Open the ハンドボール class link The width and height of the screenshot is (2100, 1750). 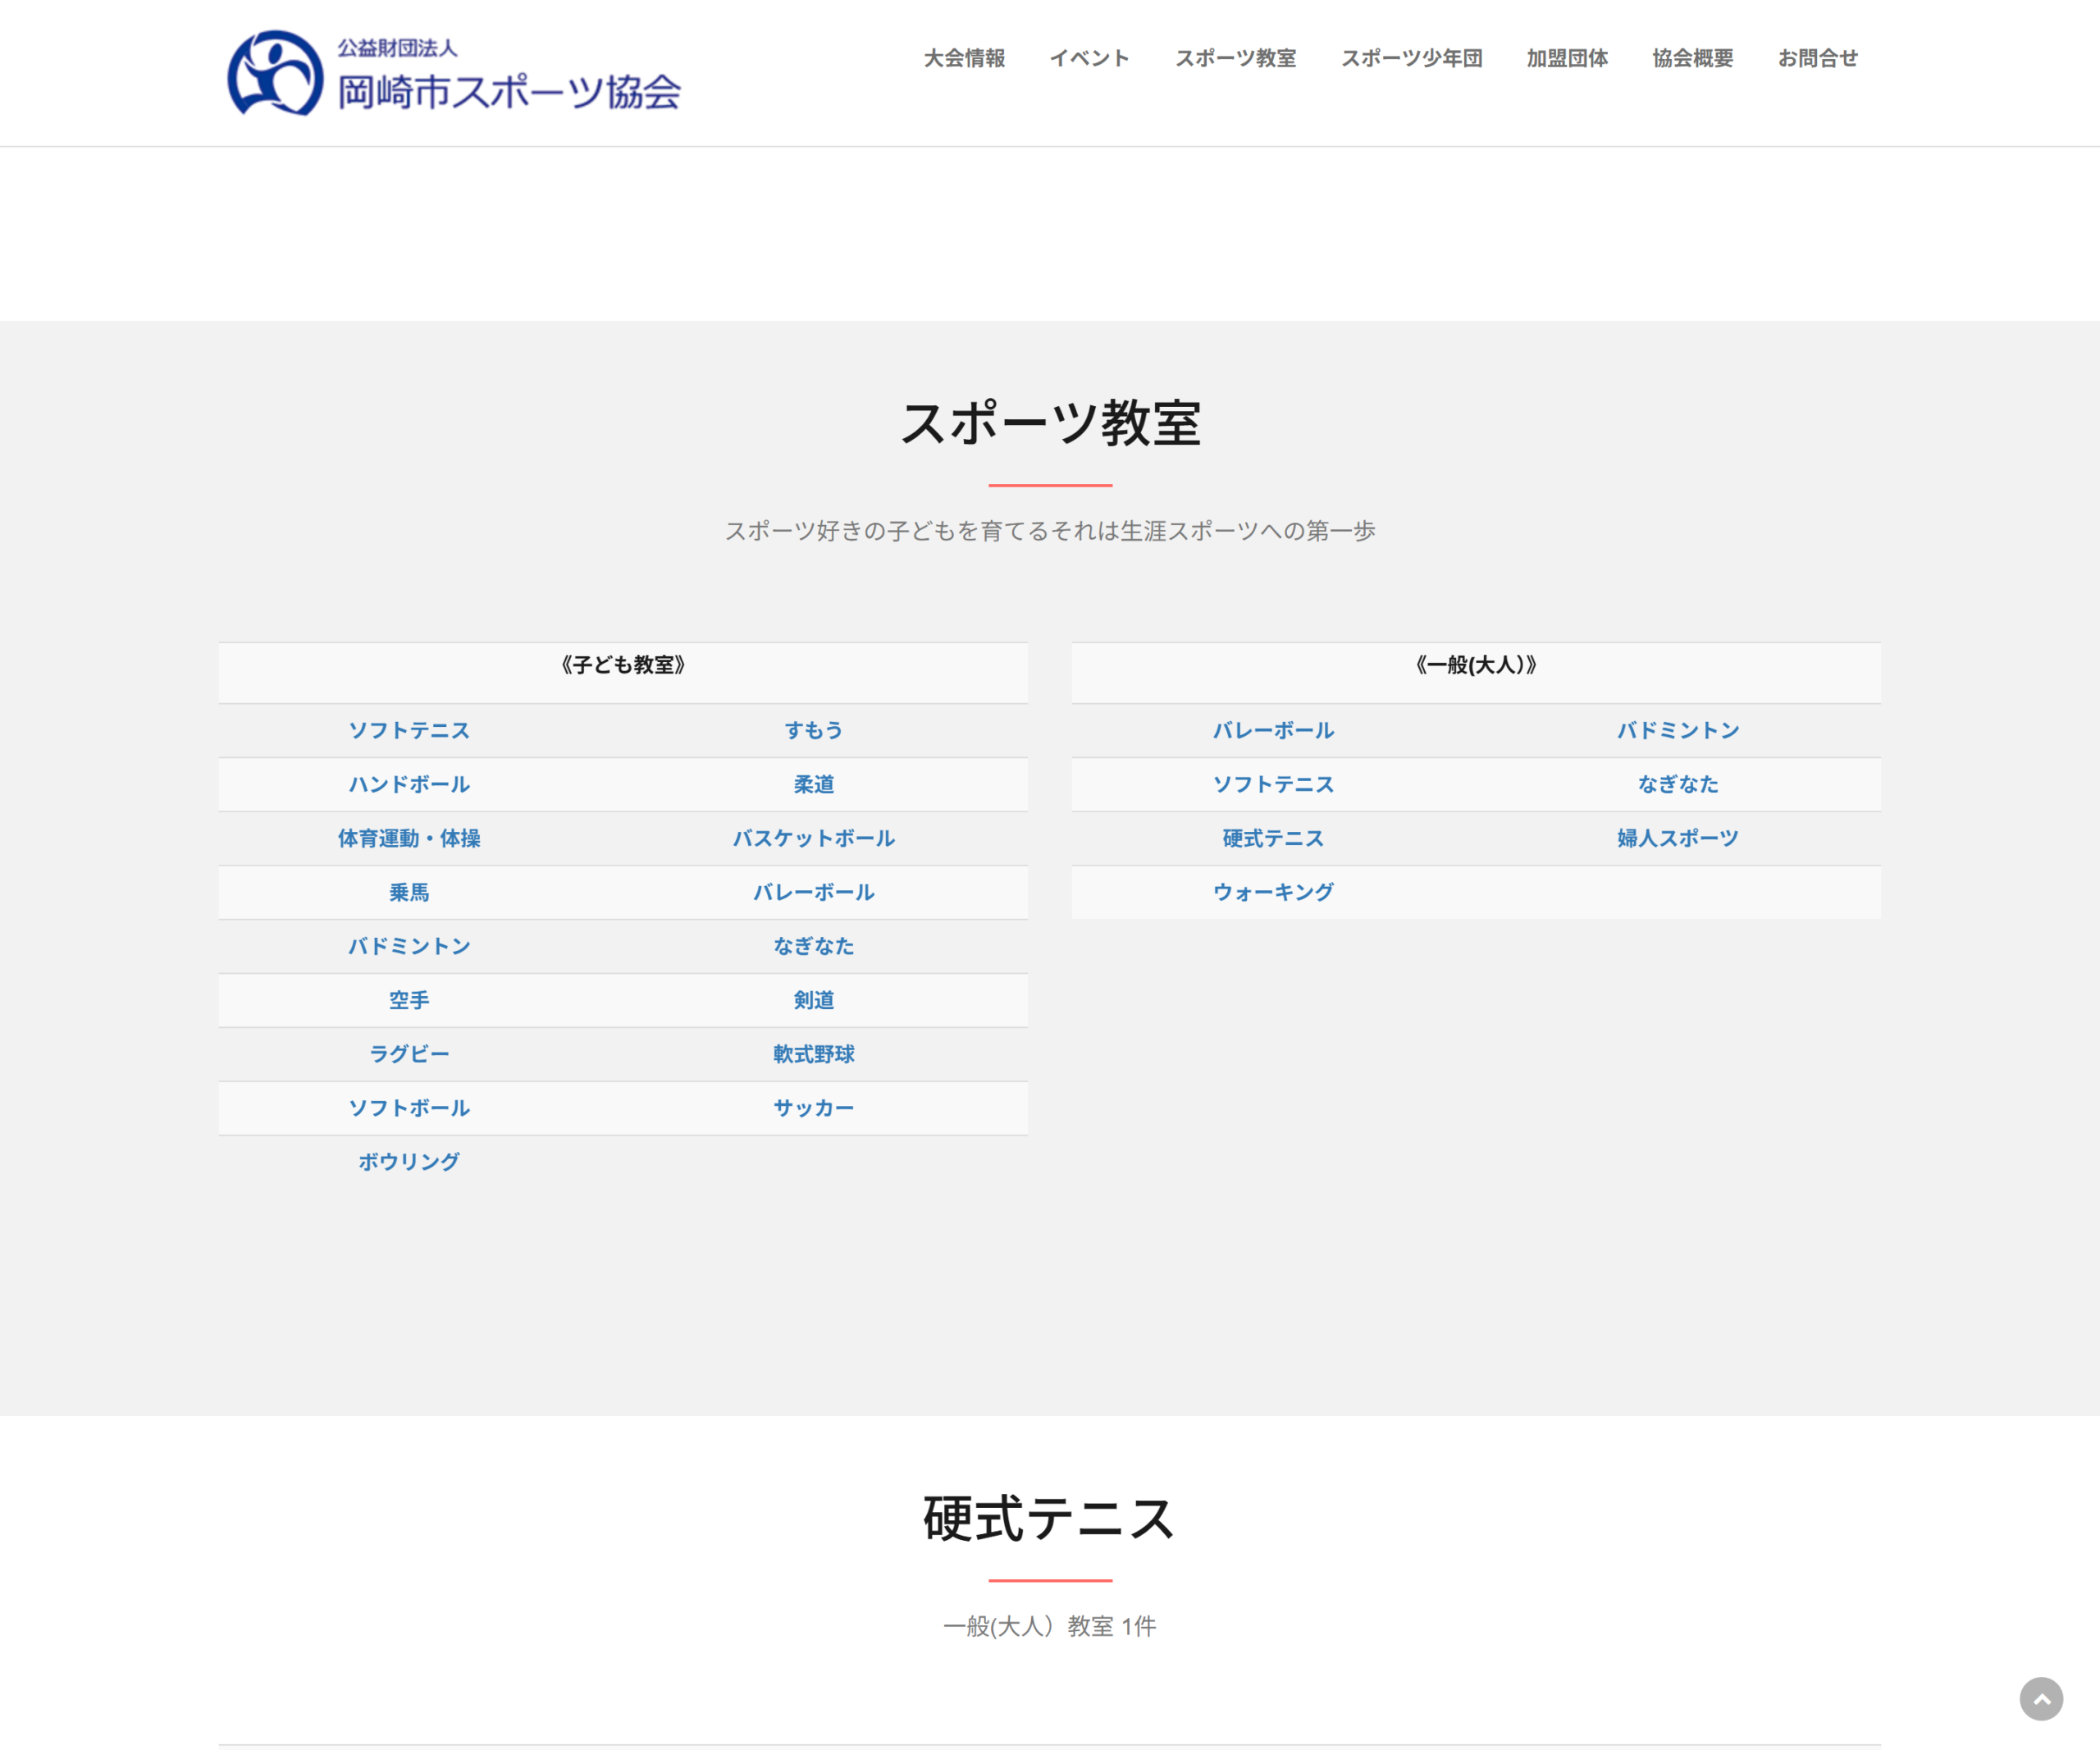(x=409, y=784)
